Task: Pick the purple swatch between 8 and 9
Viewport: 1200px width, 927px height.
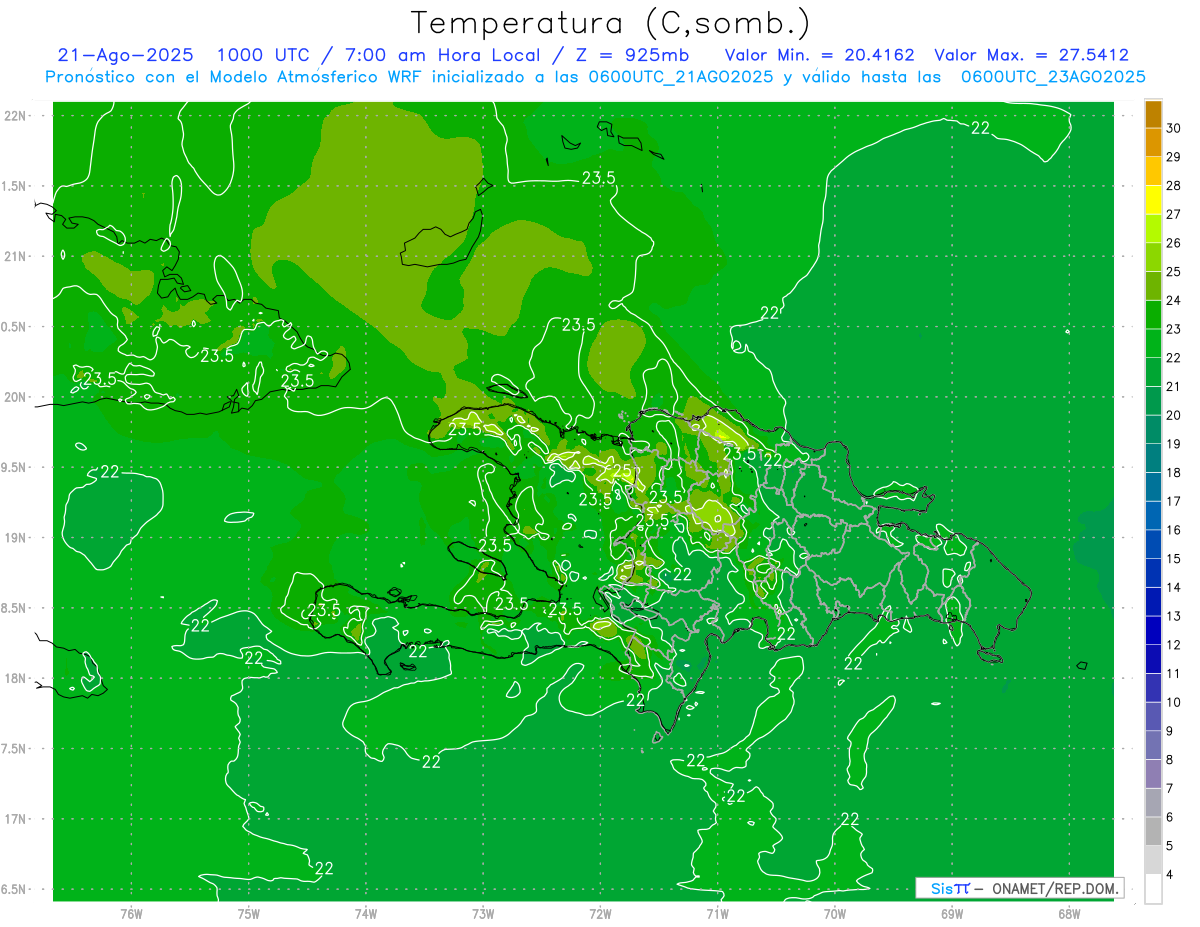Action: [1153, 746]
